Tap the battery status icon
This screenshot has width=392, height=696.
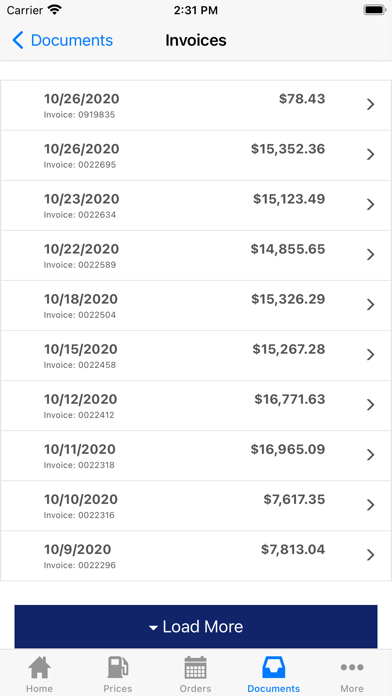(375, 10)
